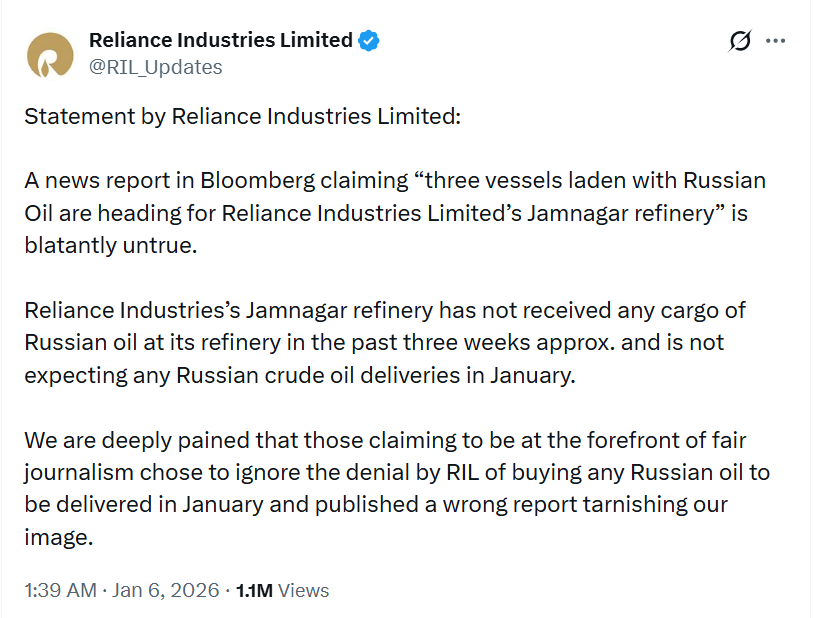Click the Views label
The image size is (820, 618).
pos(303,591)
